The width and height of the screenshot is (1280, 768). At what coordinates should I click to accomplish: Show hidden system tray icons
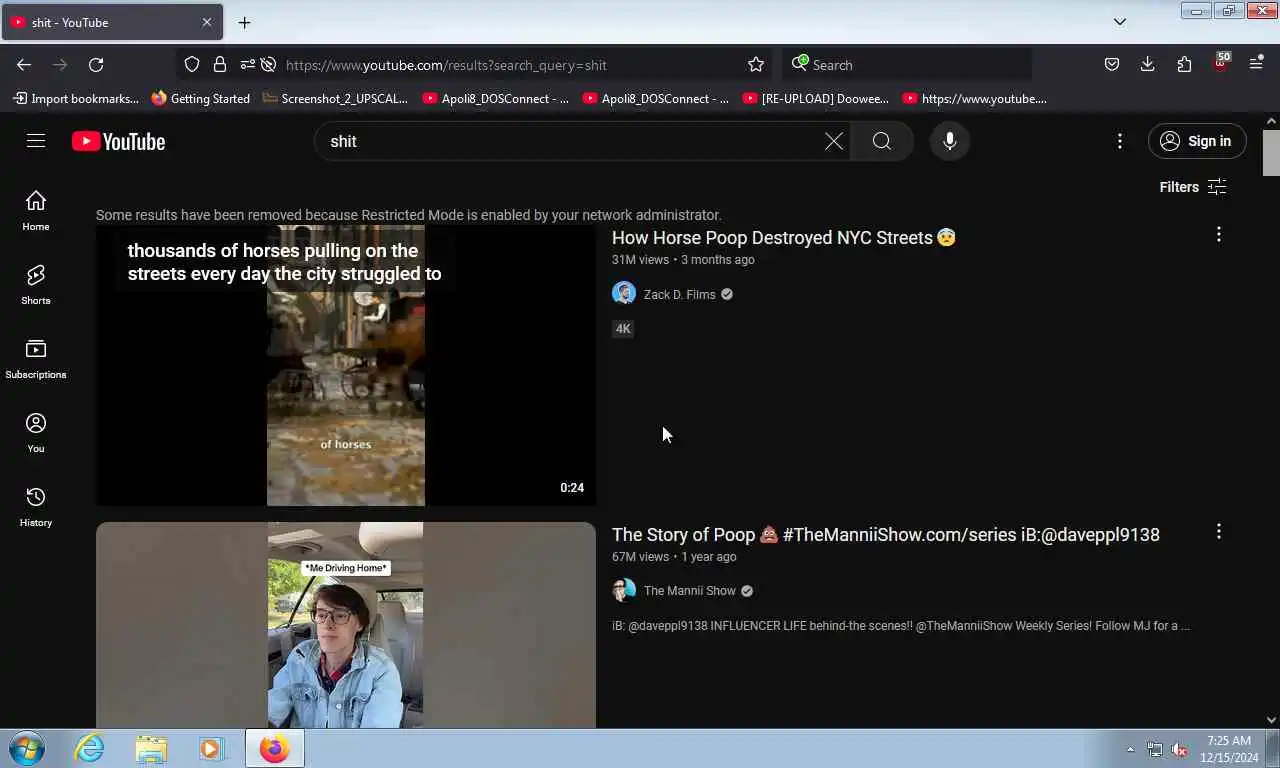click(x=1131, y=749)
